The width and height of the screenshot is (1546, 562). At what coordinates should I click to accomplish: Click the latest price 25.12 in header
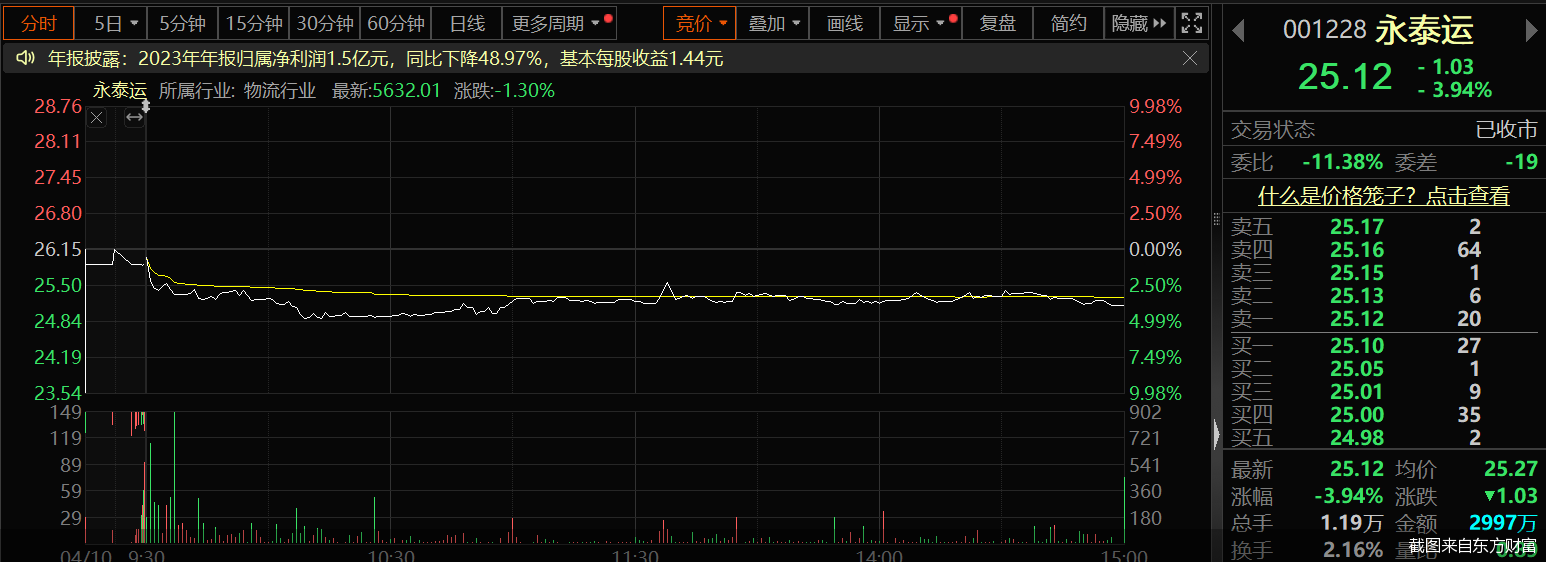(x=1344, y=77)
